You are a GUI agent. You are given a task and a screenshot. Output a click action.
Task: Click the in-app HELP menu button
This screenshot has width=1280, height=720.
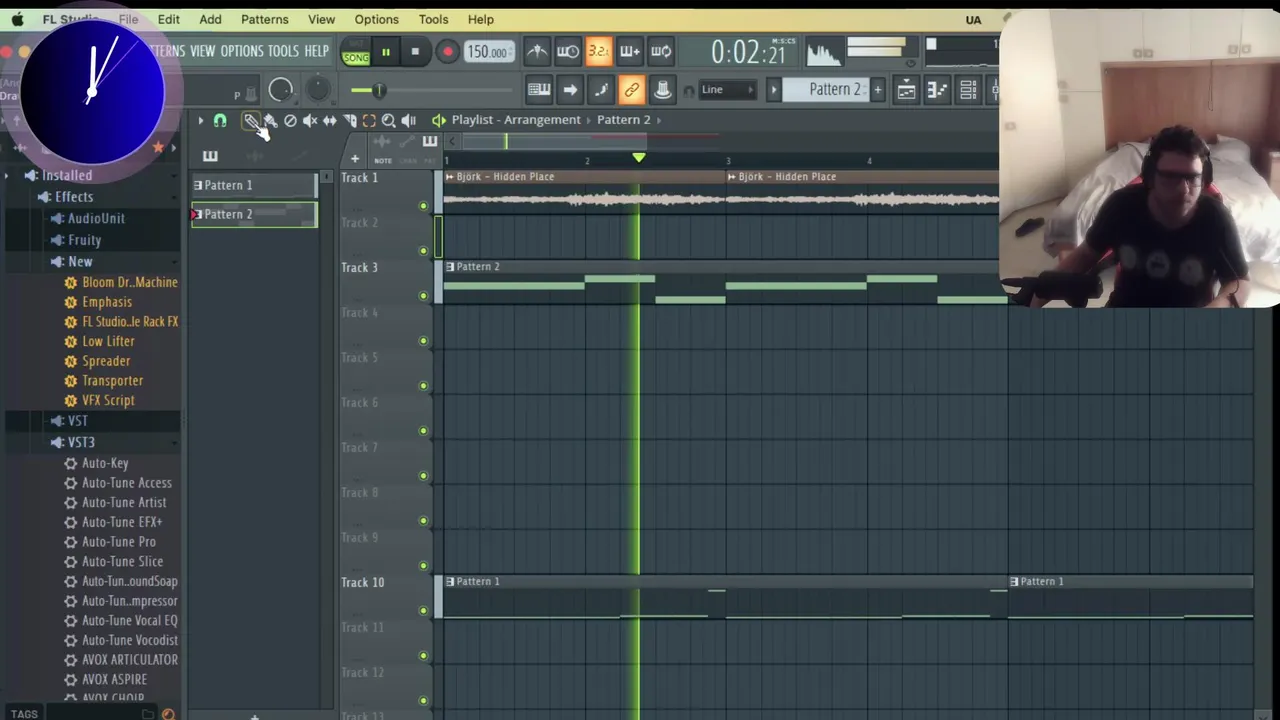point(316,51)
